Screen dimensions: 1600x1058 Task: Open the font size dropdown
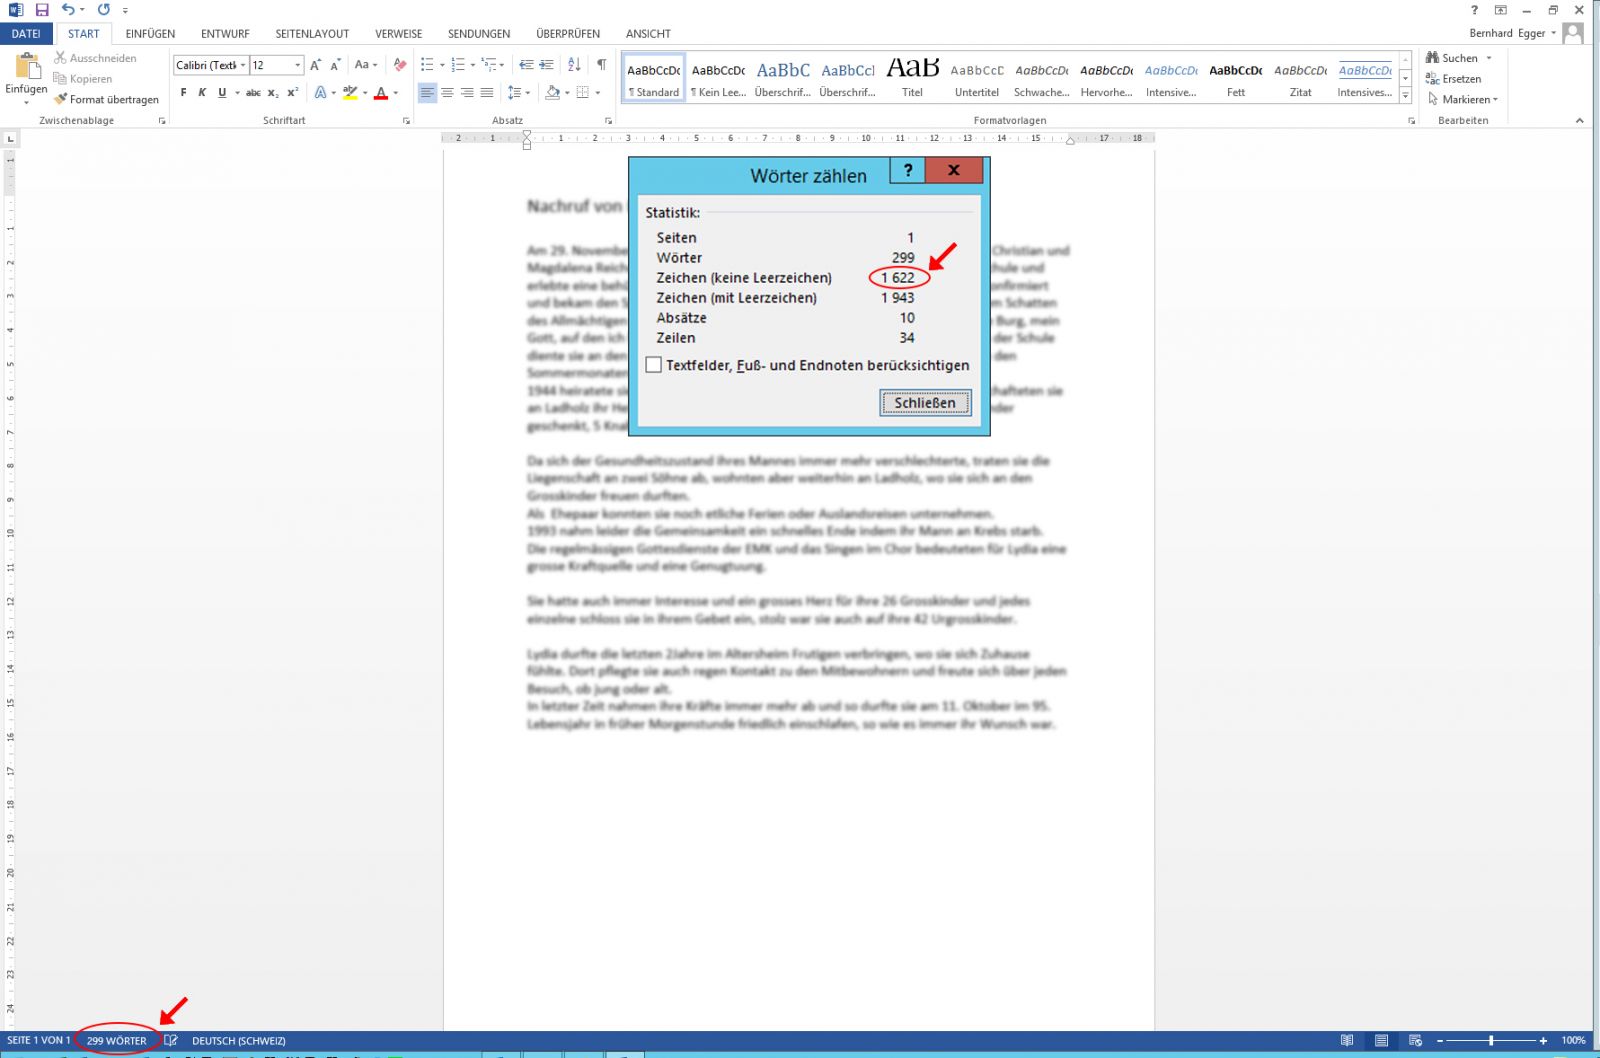pyautogui.click(x=297, y=65)
